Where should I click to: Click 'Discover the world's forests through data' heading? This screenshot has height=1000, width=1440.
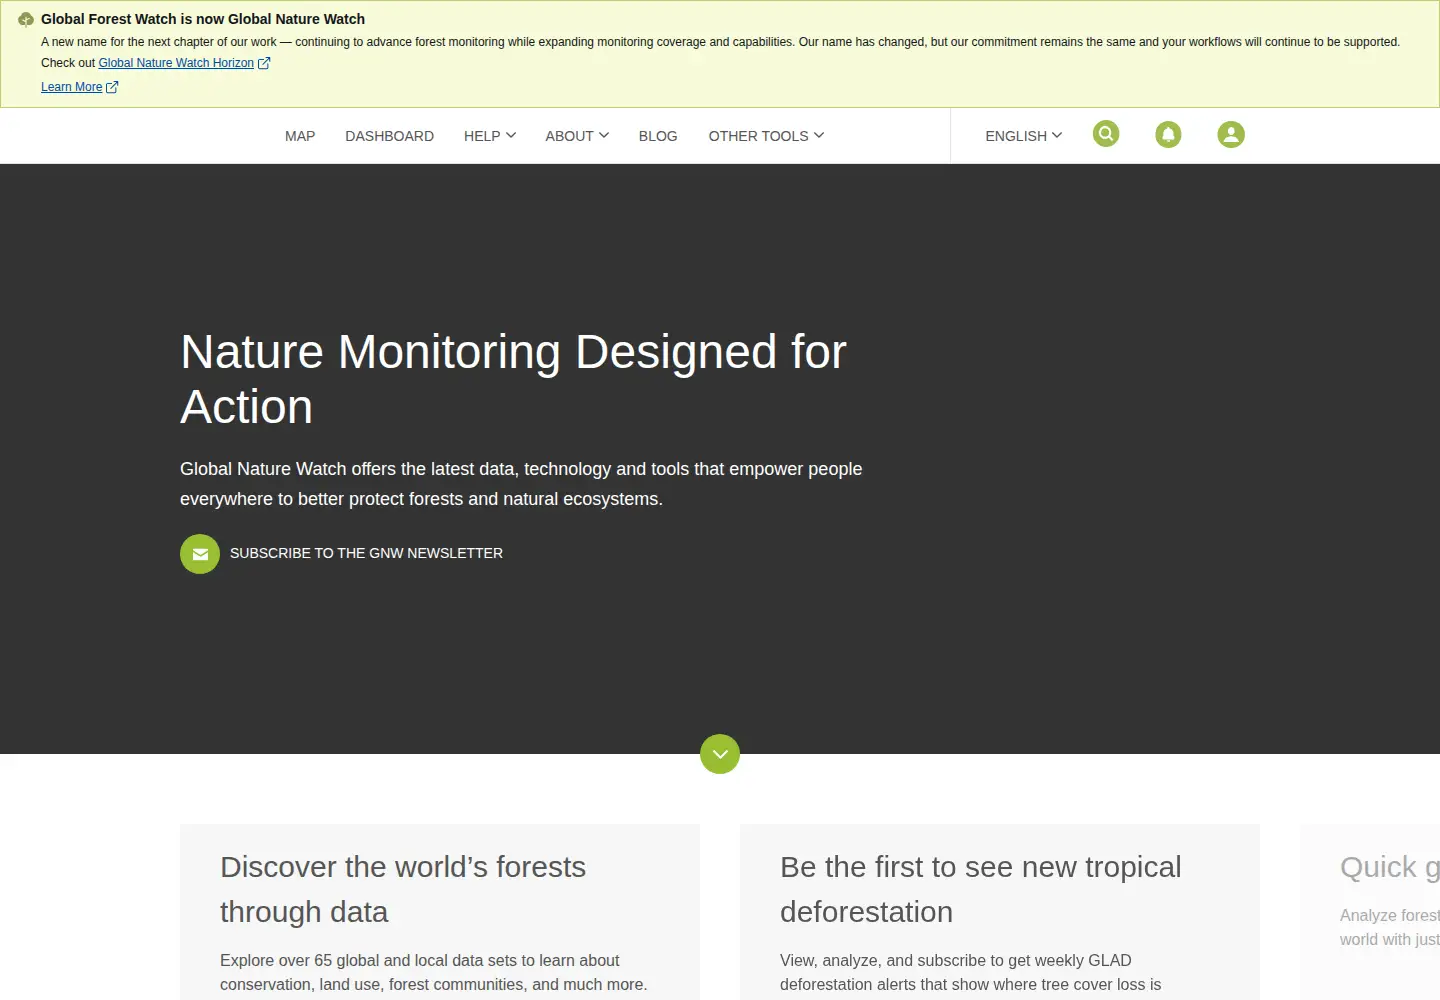403,889
